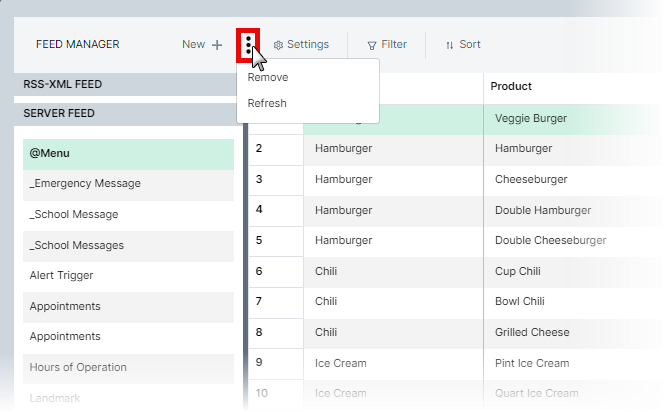
Task: Click Hamburger category cell in row 3
Action: coord(393,180)
